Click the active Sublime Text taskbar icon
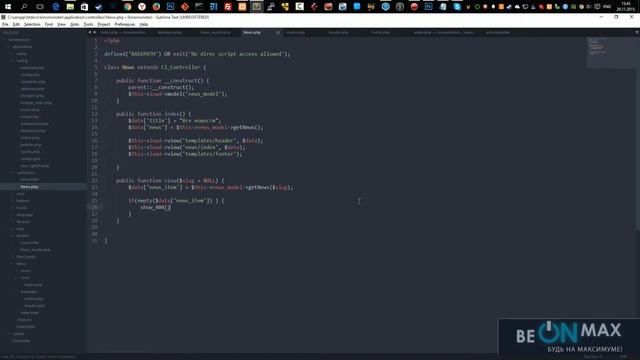640x360 pixels. [x=257, y=7]
